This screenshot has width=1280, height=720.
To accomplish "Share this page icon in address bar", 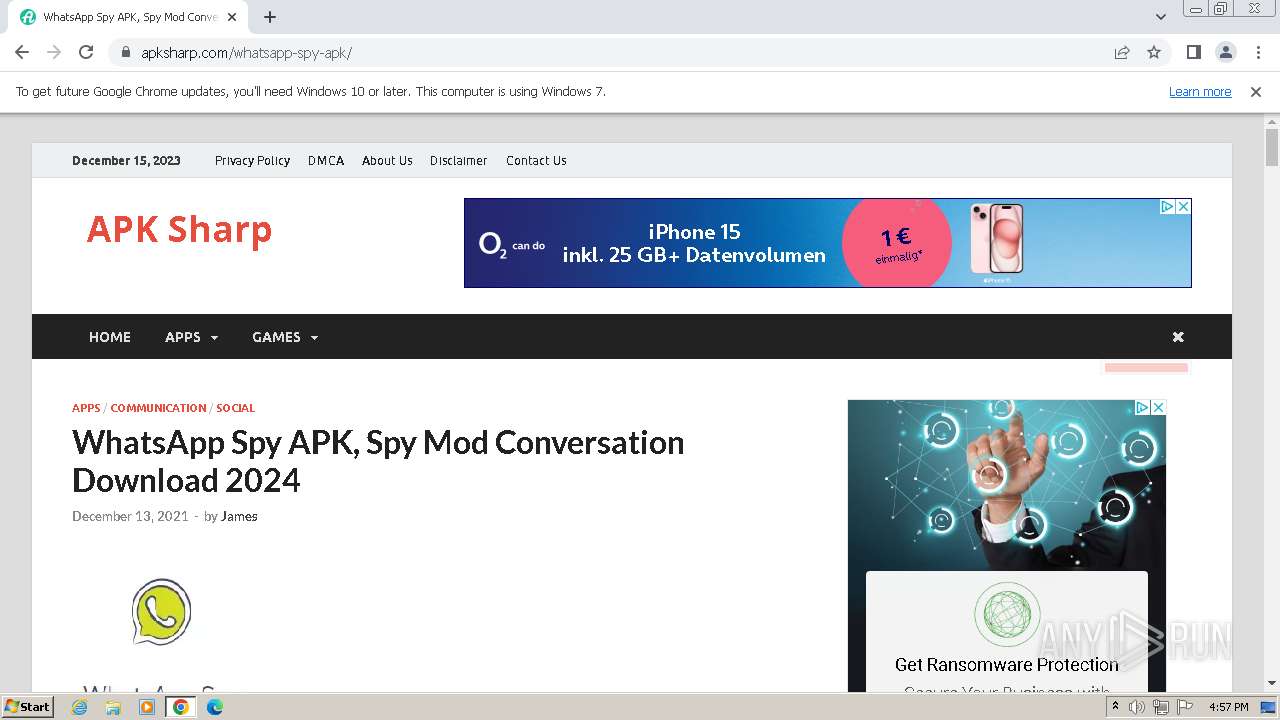I will coord(1122,53).
